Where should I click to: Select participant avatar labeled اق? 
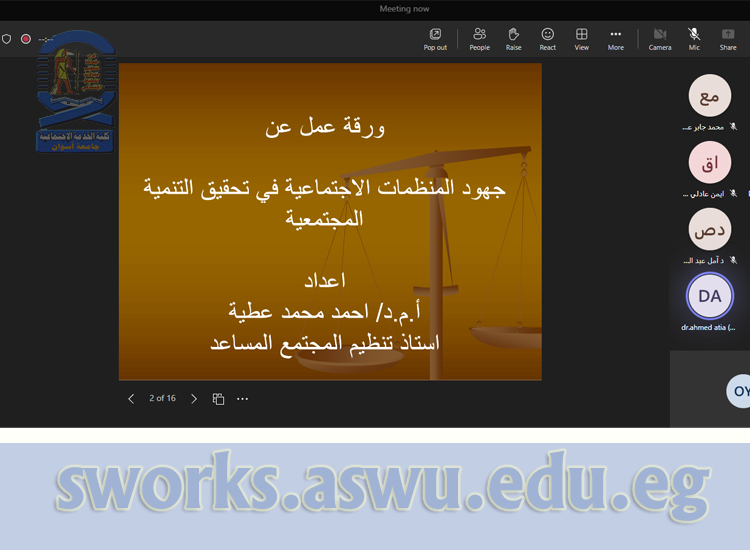point(709,162)
